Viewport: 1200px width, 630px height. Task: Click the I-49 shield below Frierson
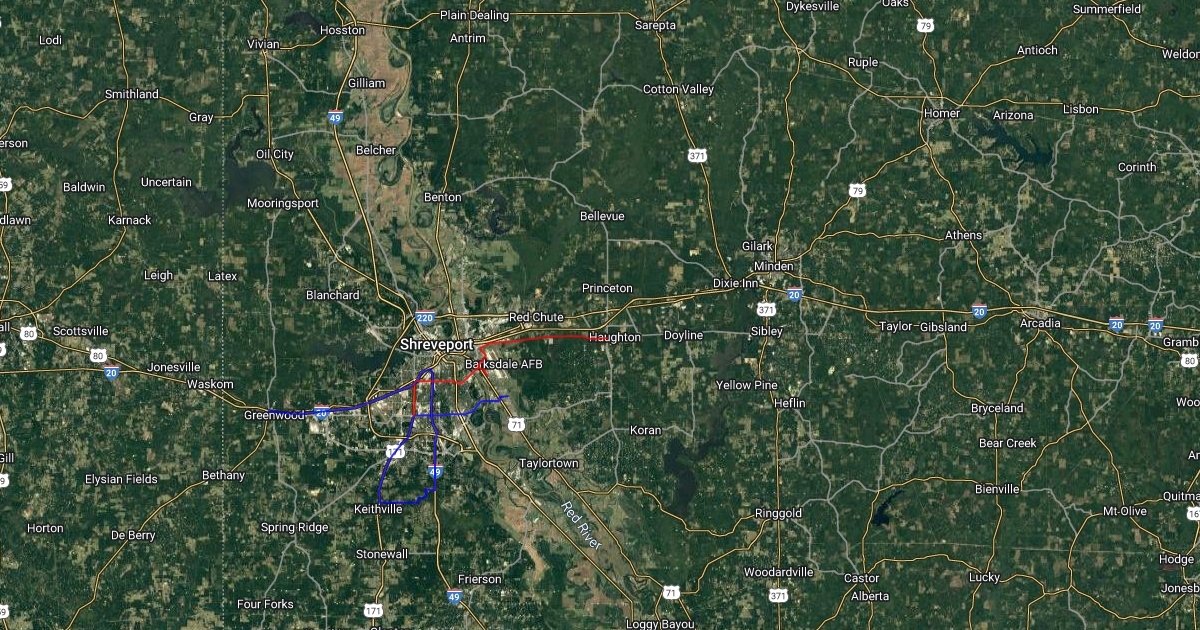454,597
